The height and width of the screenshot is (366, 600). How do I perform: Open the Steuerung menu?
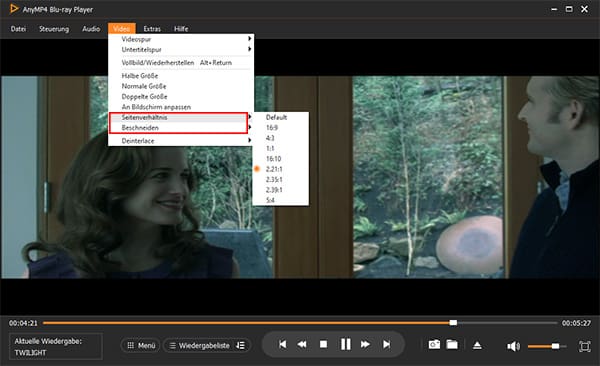(54, 29)
